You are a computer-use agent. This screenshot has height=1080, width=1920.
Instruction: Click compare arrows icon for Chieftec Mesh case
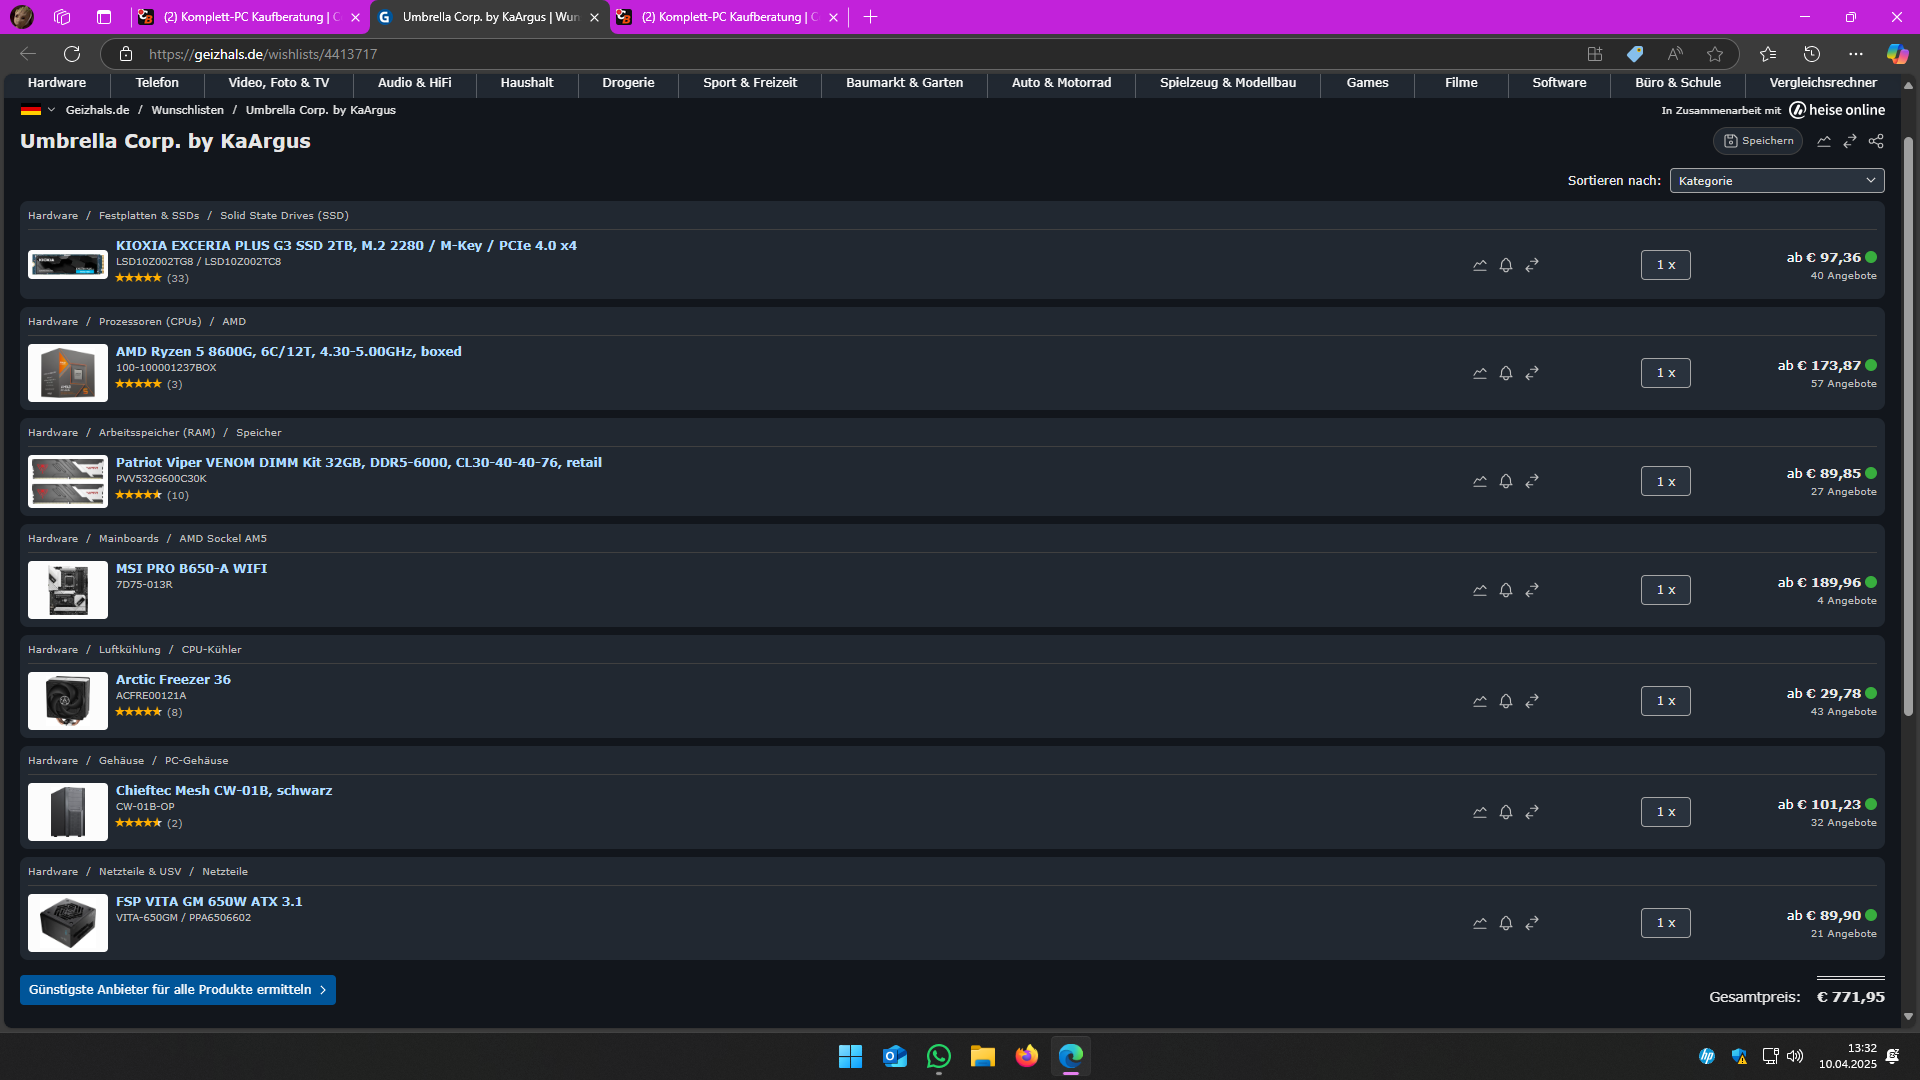pyautogui.click(x=1532, y=812)
